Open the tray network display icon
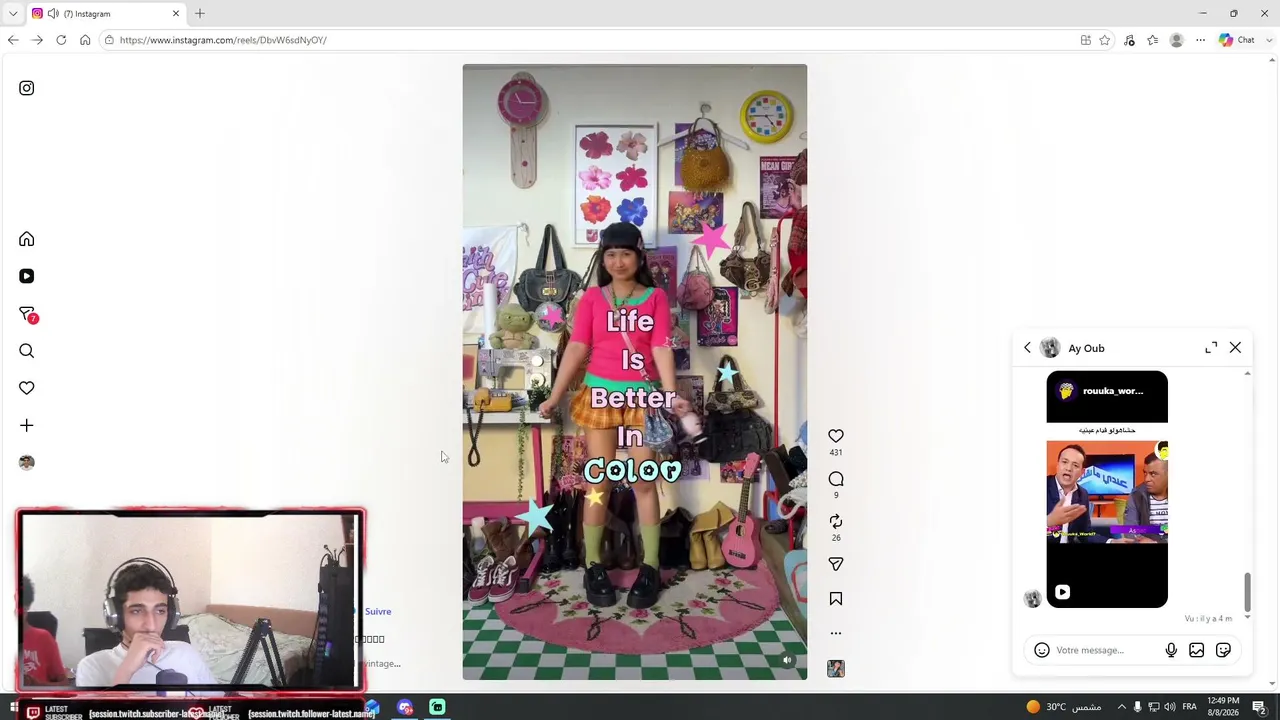This screenshot has width=1280, height=720. point(1153,707)
